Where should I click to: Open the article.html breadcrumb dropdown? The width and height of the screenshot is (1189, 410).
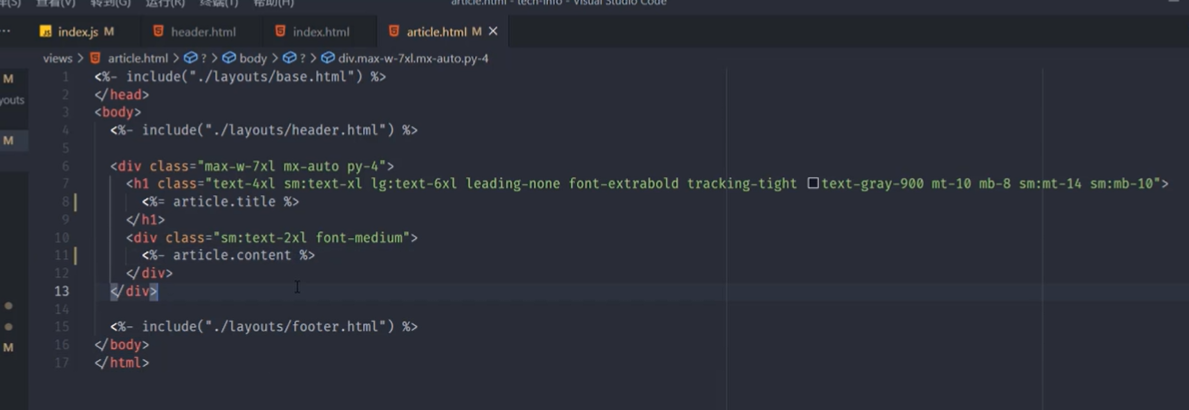coord(138,58)
